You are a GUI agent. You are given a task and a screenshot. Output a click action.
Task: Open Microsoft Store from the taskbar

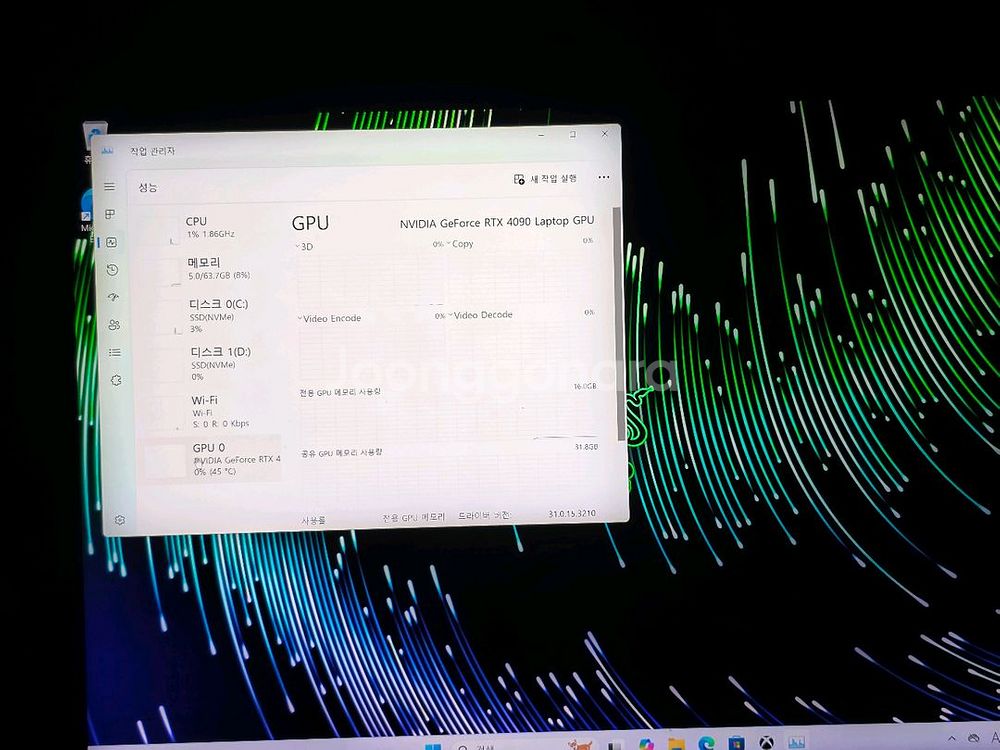(x=736, y=744)
